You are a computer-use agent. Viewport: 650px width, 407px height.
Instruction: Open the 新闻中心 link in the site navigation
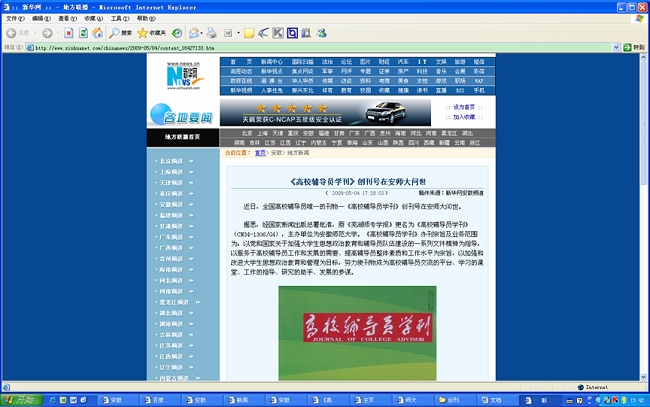272,62
